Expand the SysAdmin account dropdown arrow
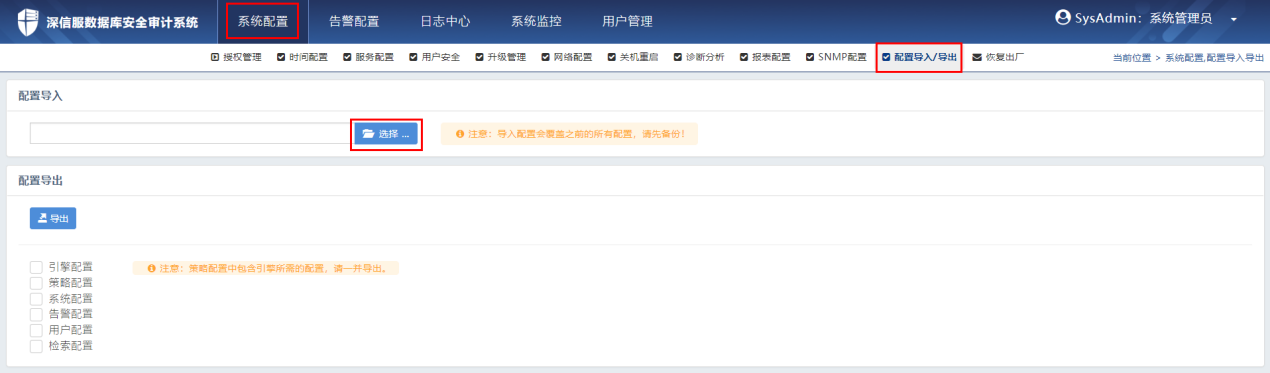The width and height of the screenshot is (1270, 373). (1233, 20)
